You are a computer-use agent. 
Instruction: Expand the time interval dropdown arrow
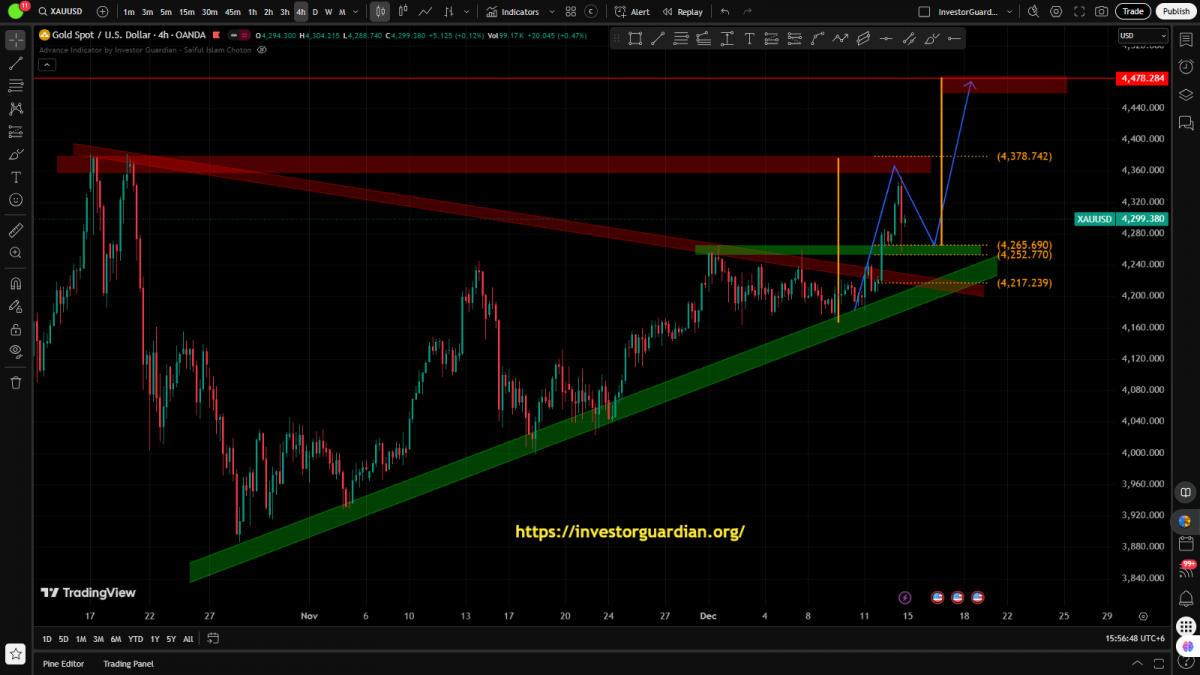click(357, 12)
